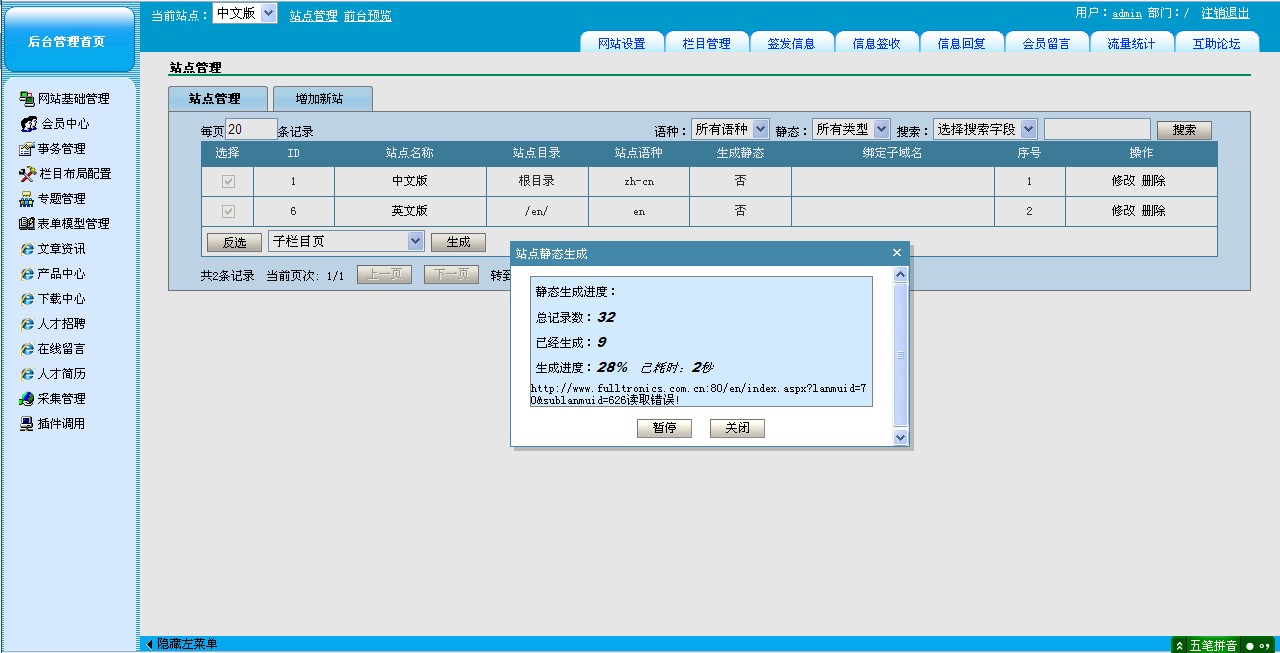The image size is (1280, 653).
Task: Click the search keyword input field
Action: point(1096,129)
